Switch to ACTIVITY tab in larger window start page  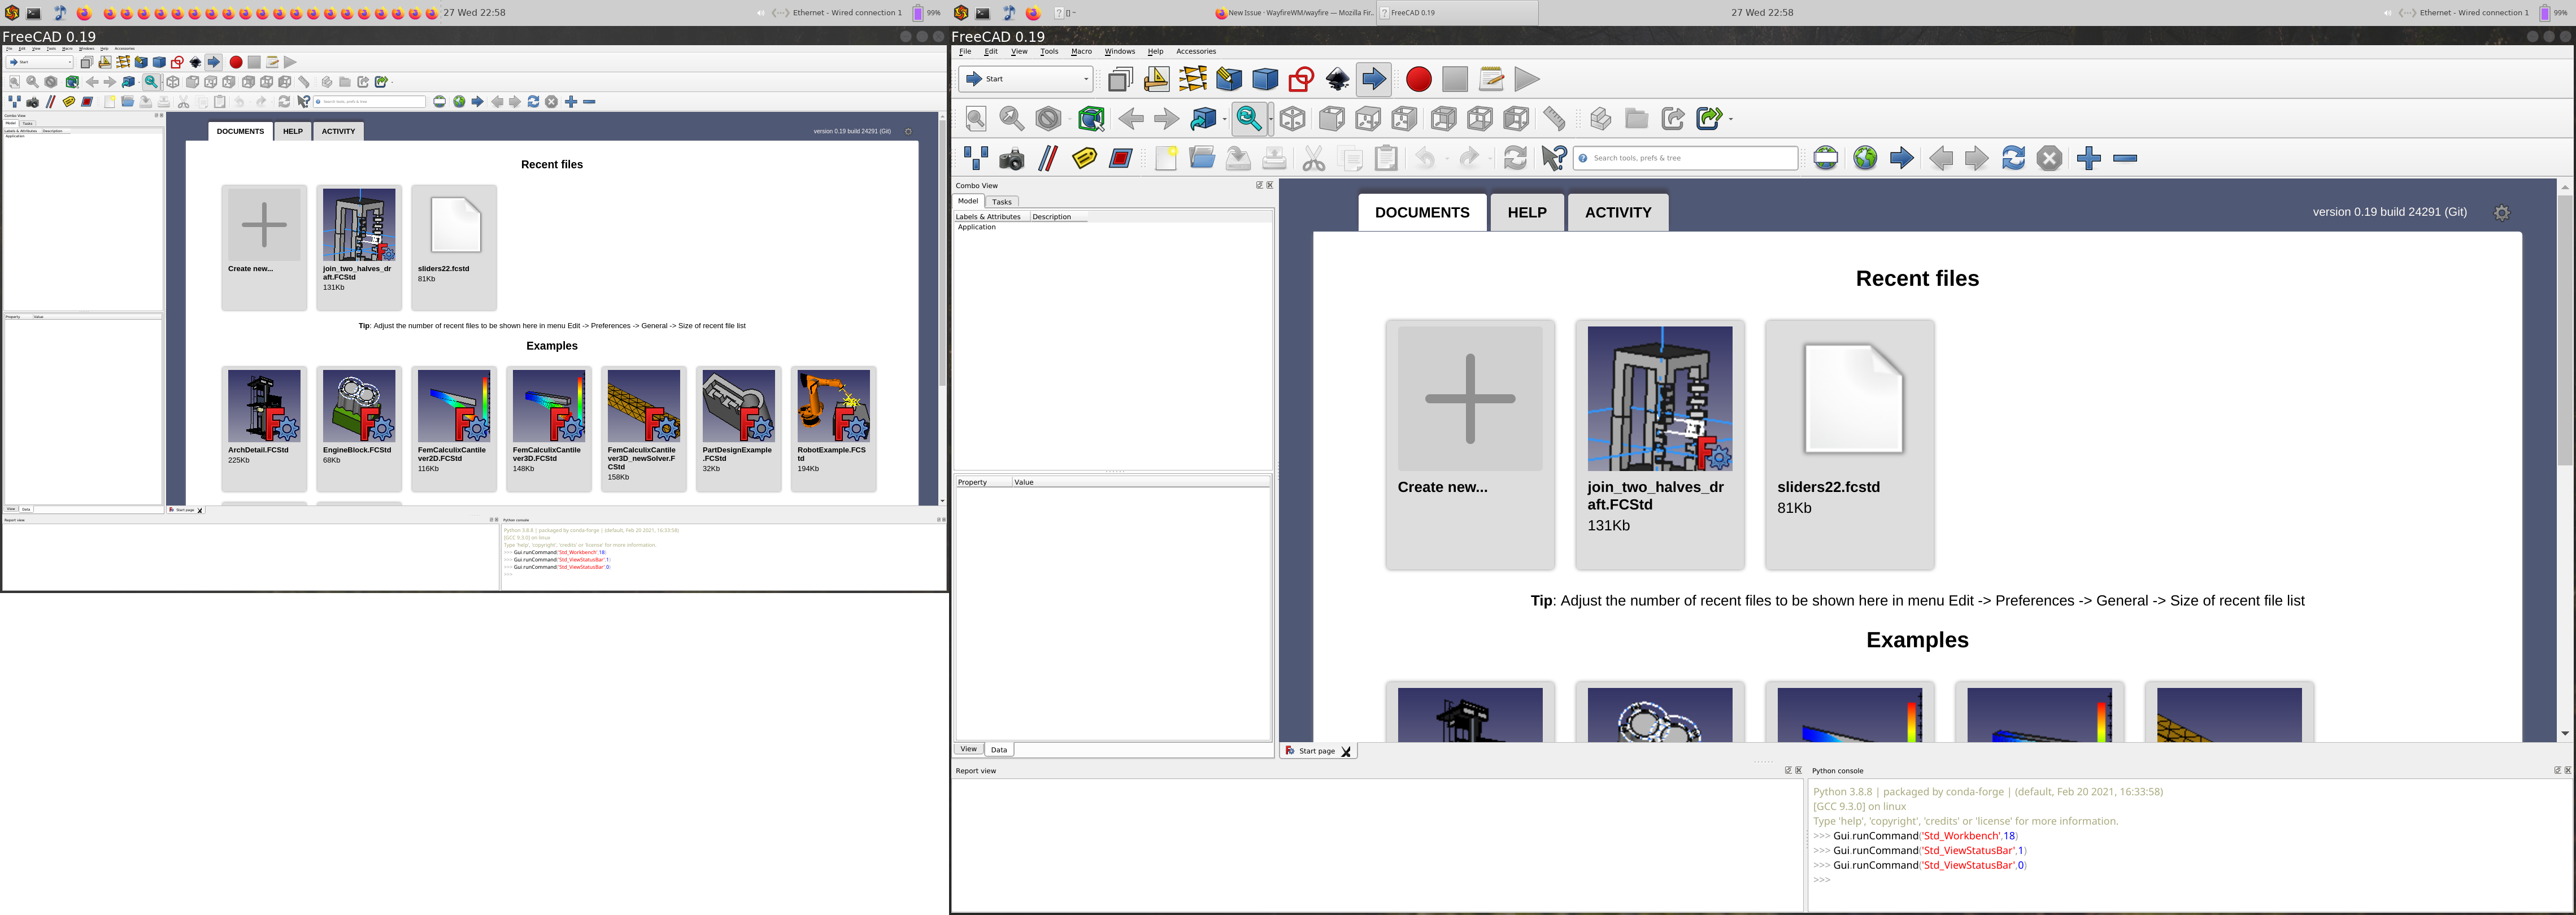tap(1618, 212)
